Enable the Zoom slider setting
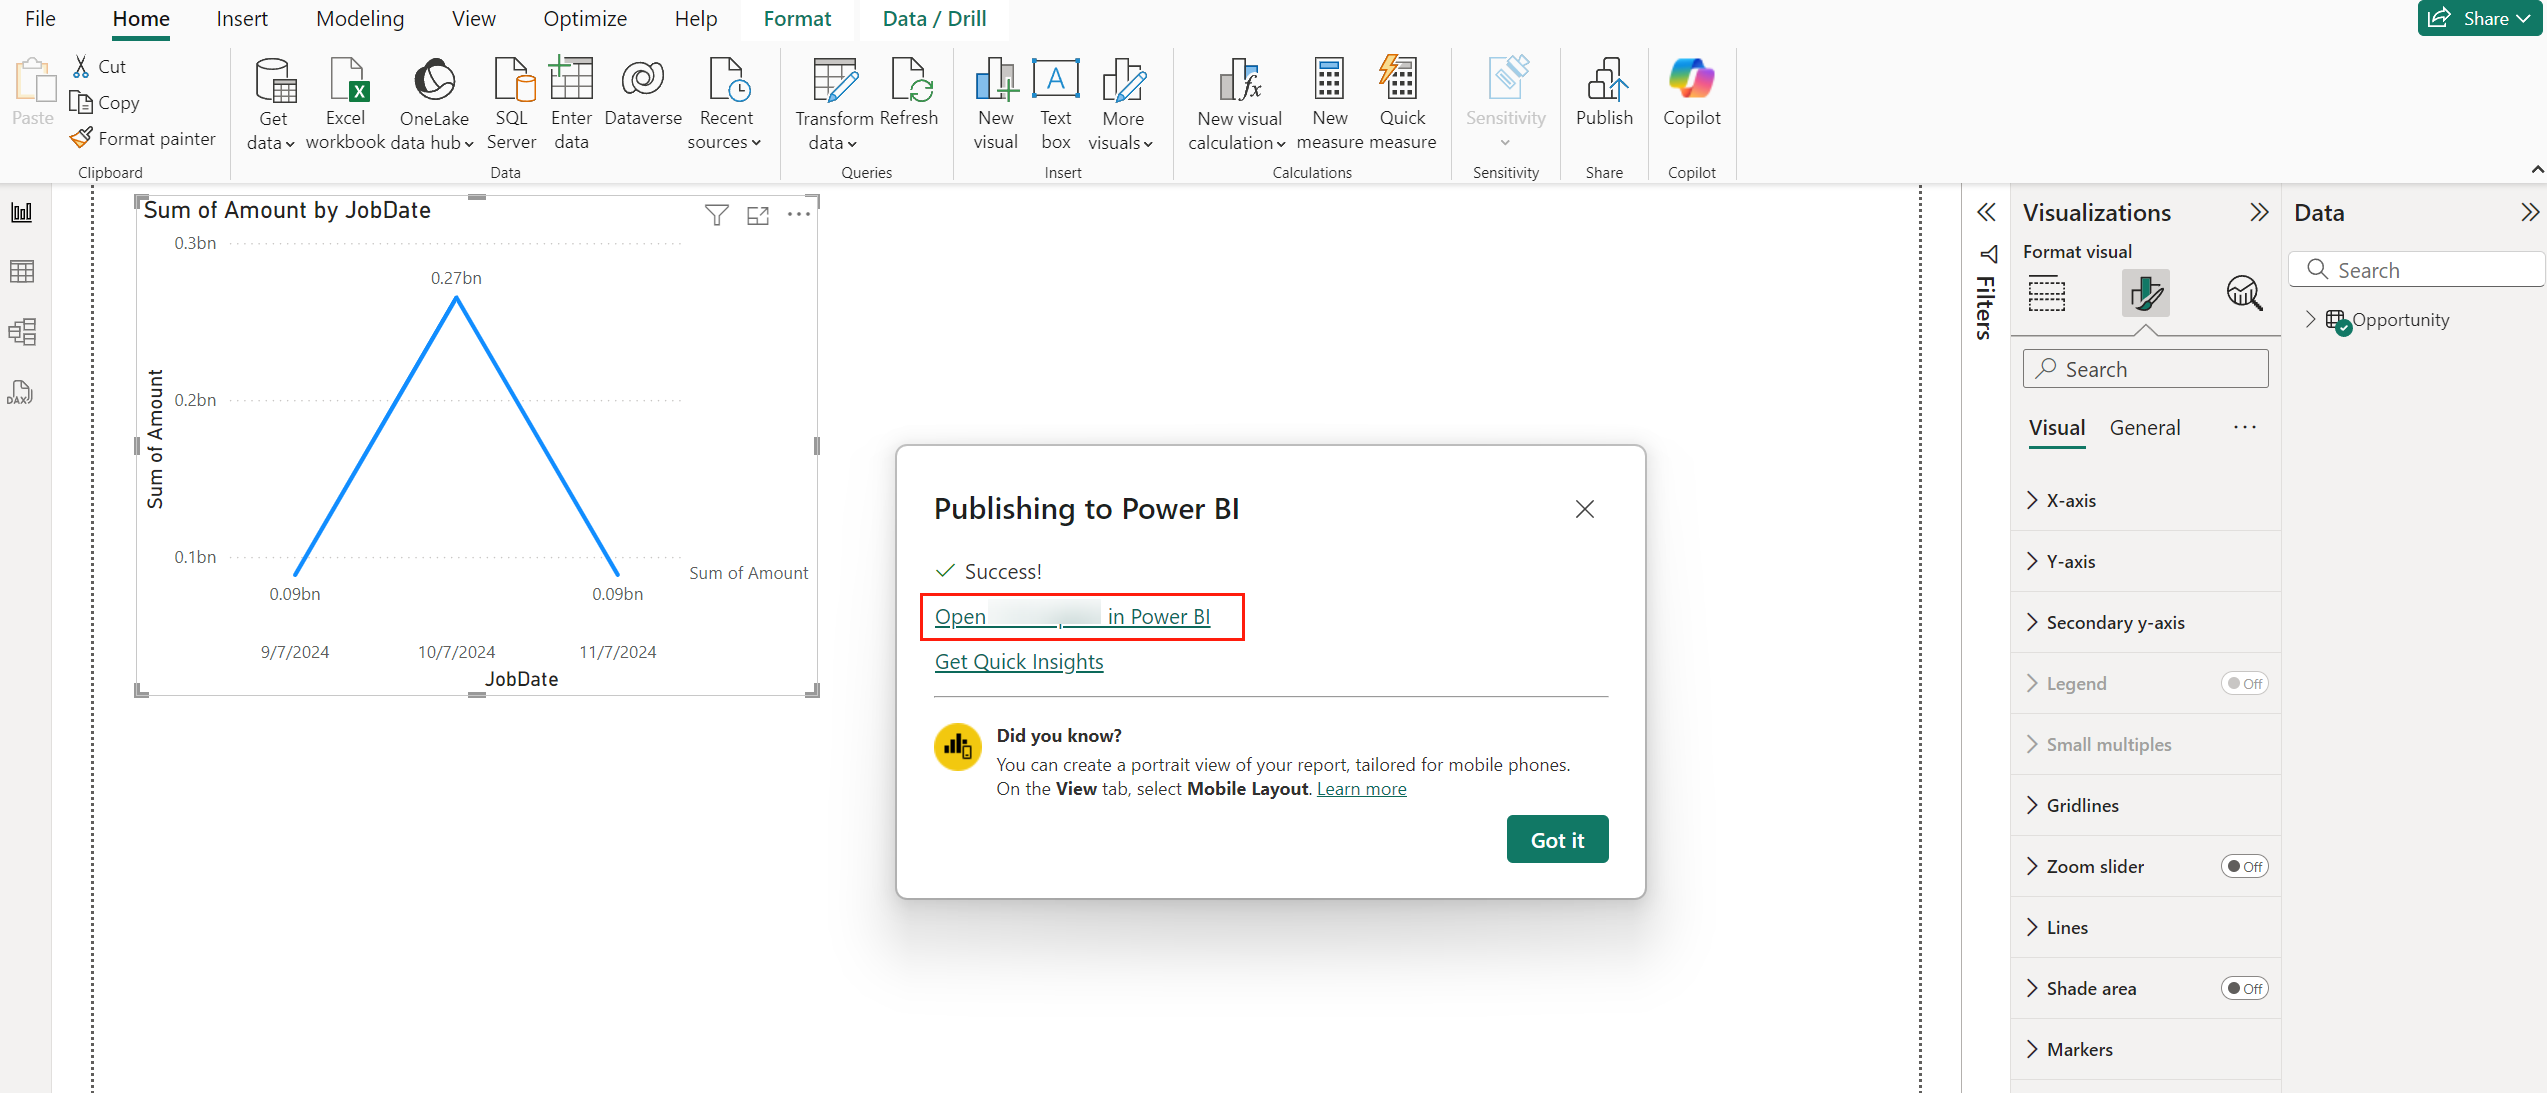2547x1093 pixels. (x=2244, y=866)
